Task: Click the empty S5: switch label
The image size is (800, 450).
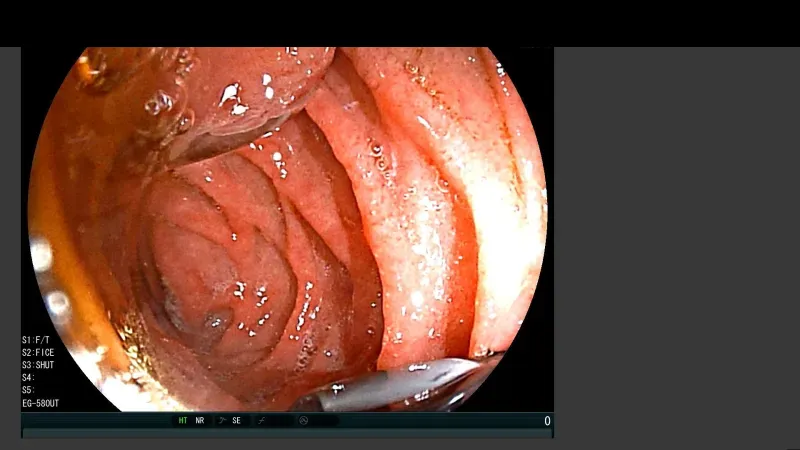Action: (x=29, y=391)
